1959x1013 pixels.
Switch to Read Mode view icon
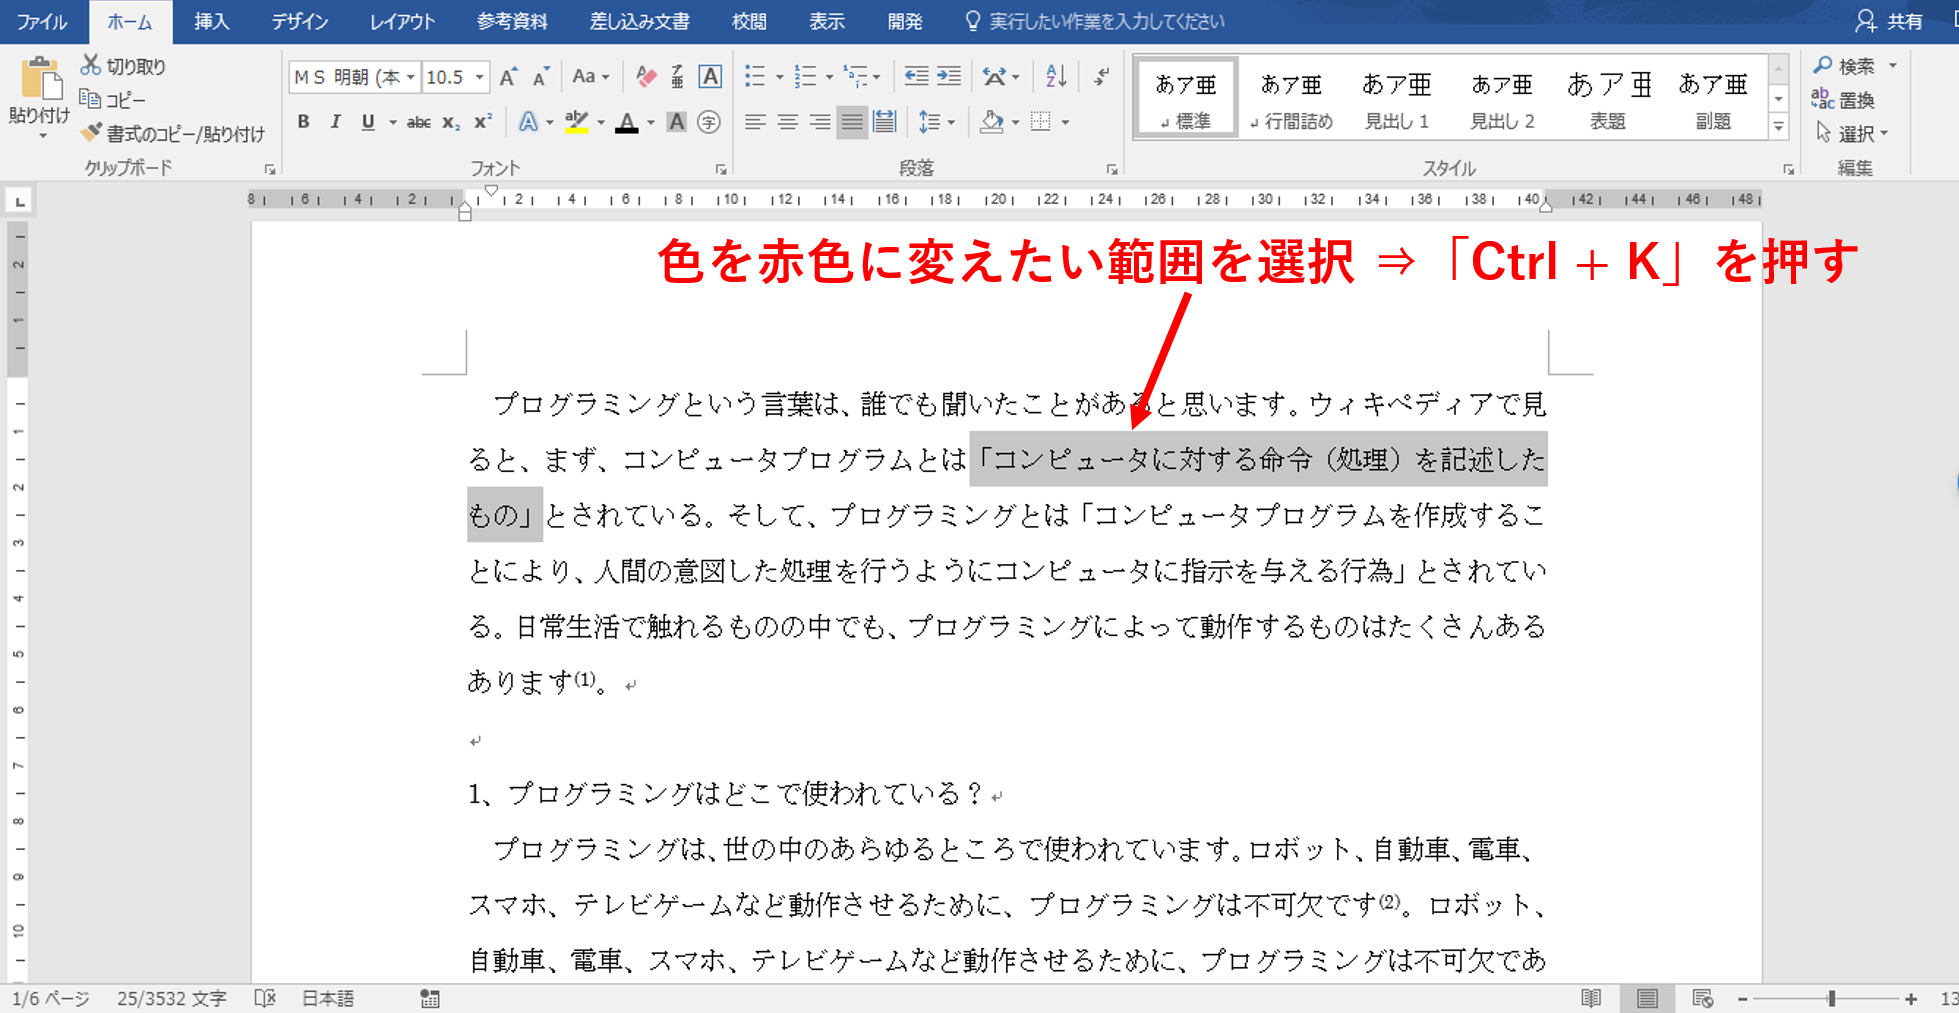[1591, 998]
